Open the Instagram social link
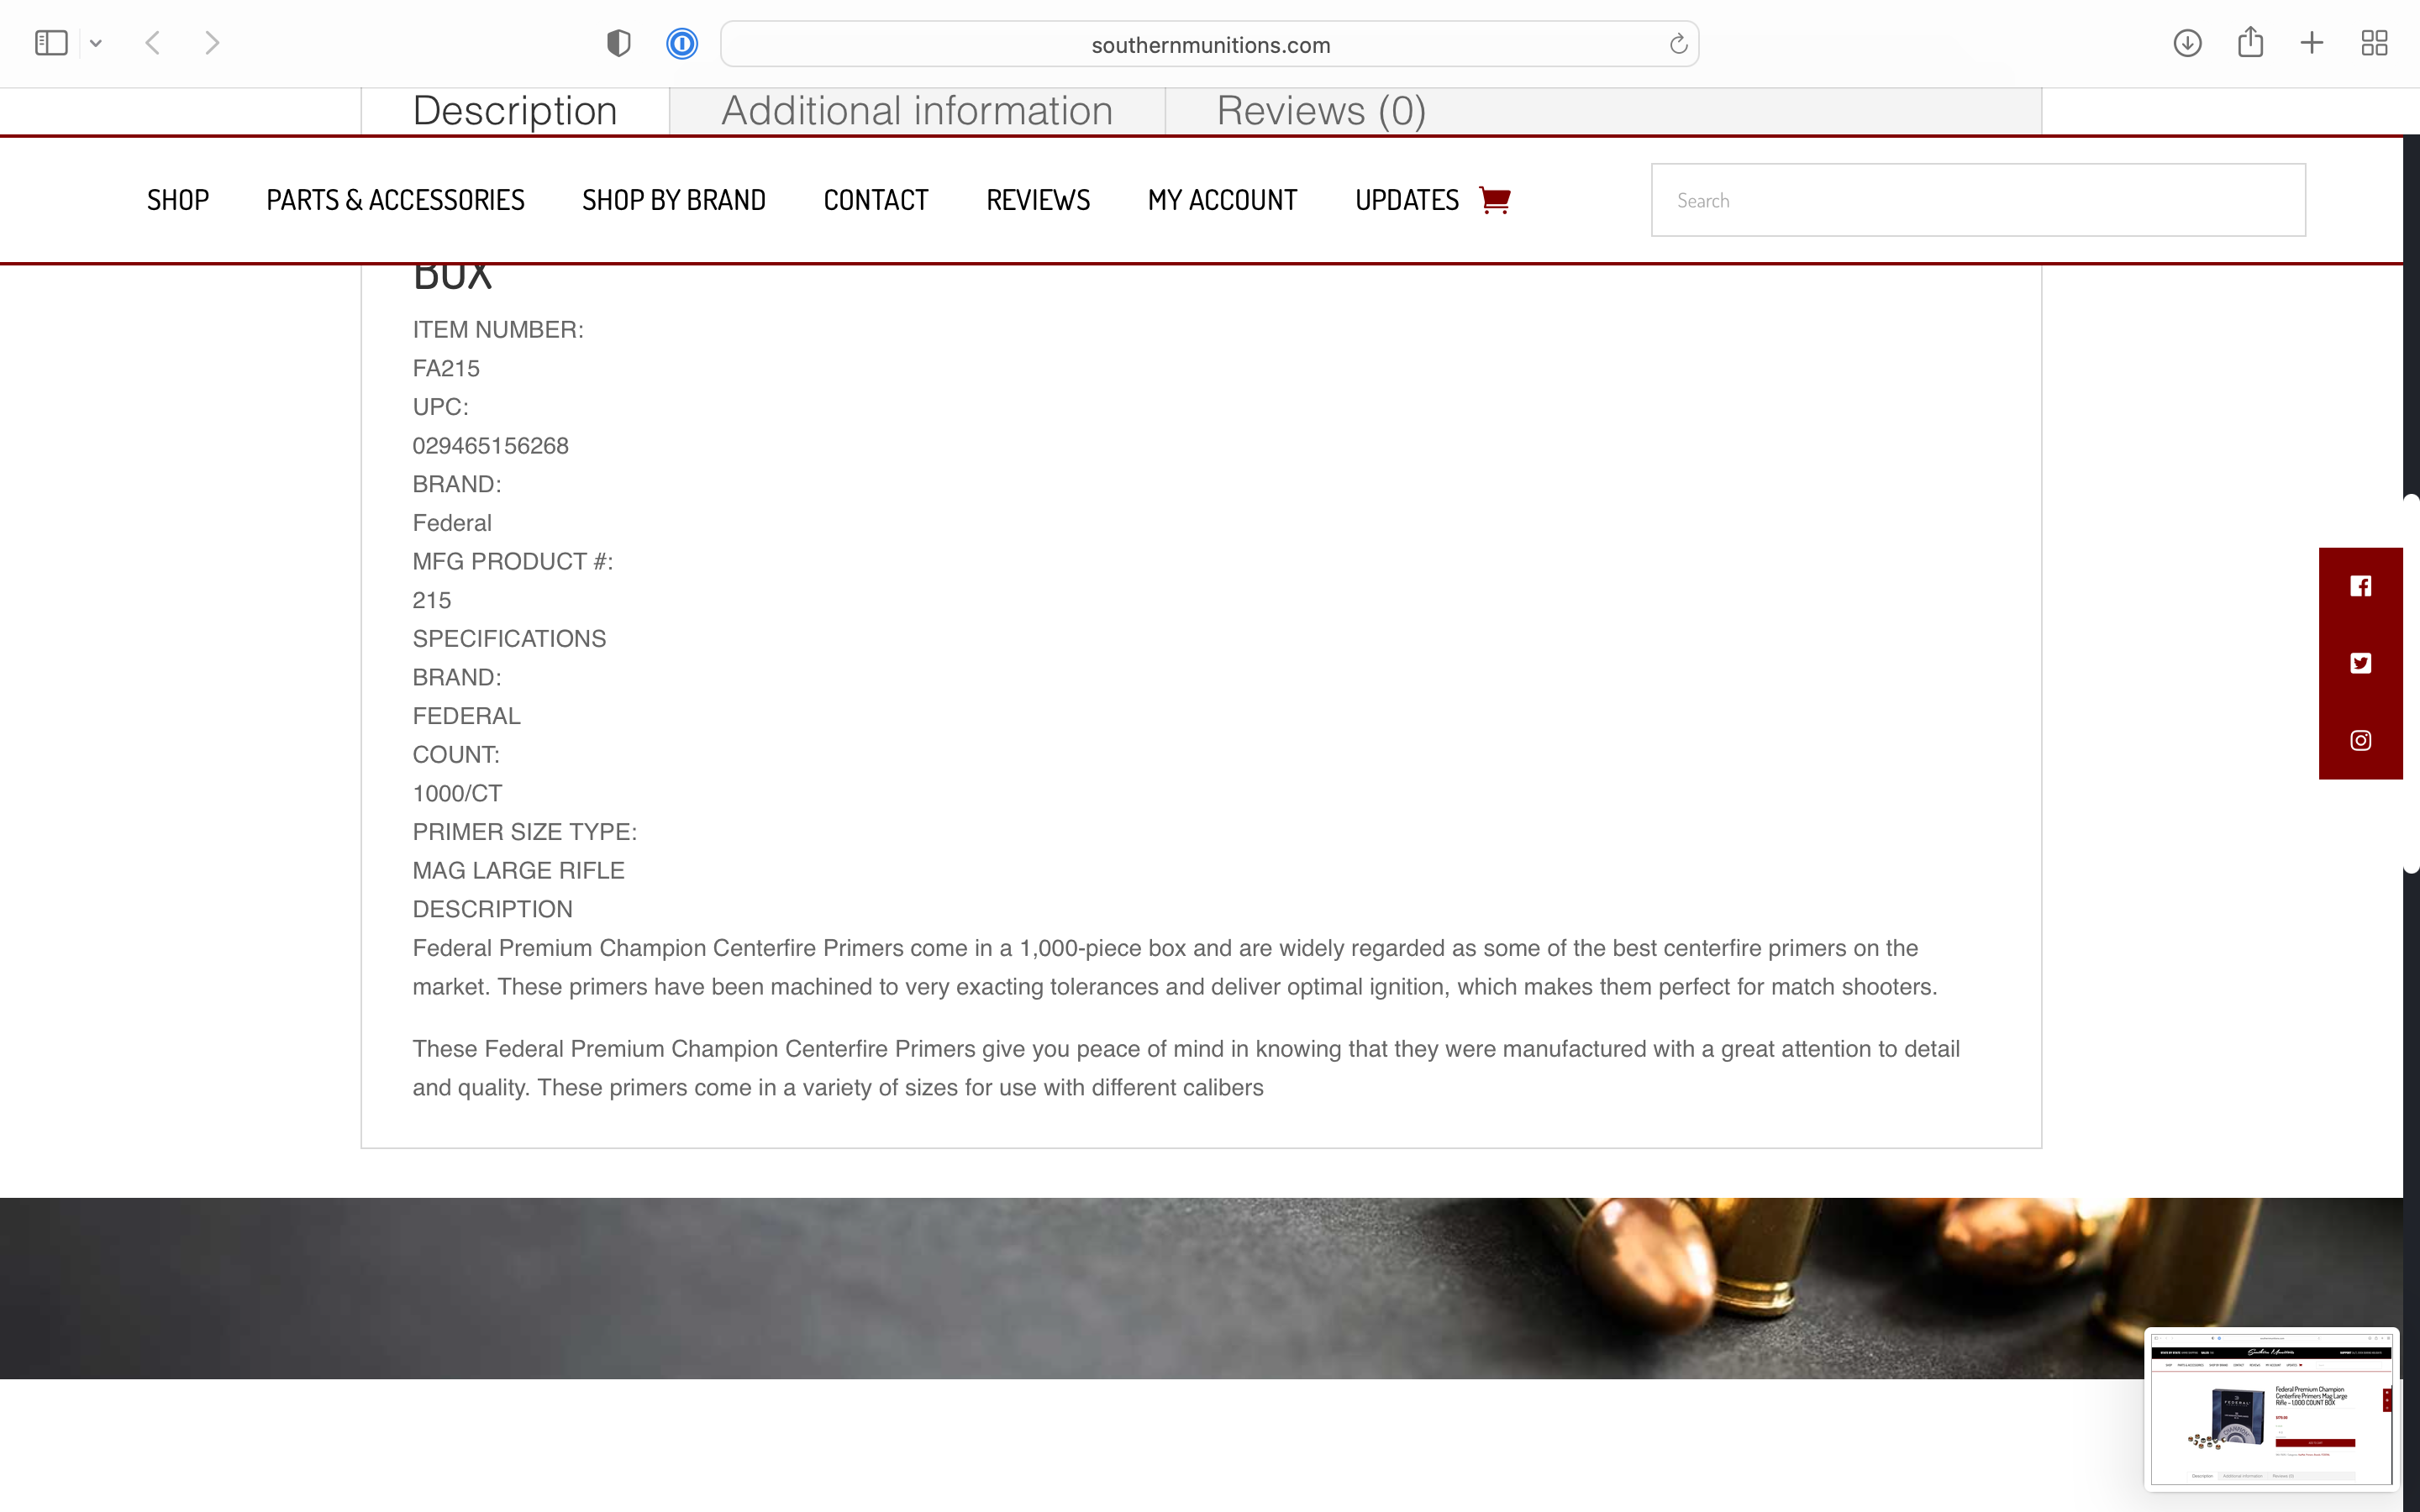 [x=2361, y=740]
